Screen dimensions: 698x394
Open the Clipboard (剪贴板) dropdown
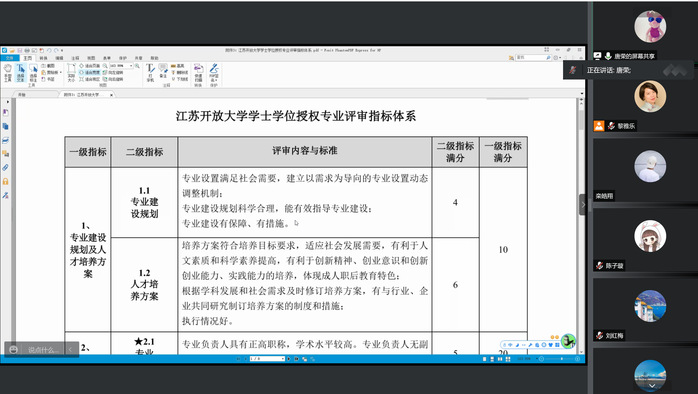[52, 72]
